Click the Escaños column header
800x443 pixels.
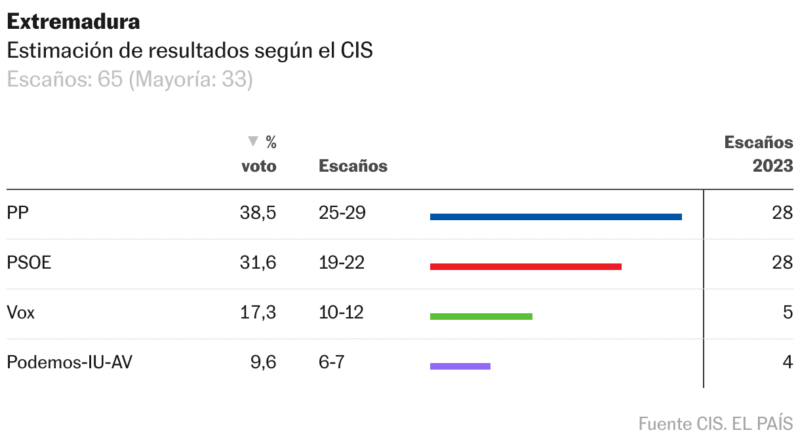352,166
